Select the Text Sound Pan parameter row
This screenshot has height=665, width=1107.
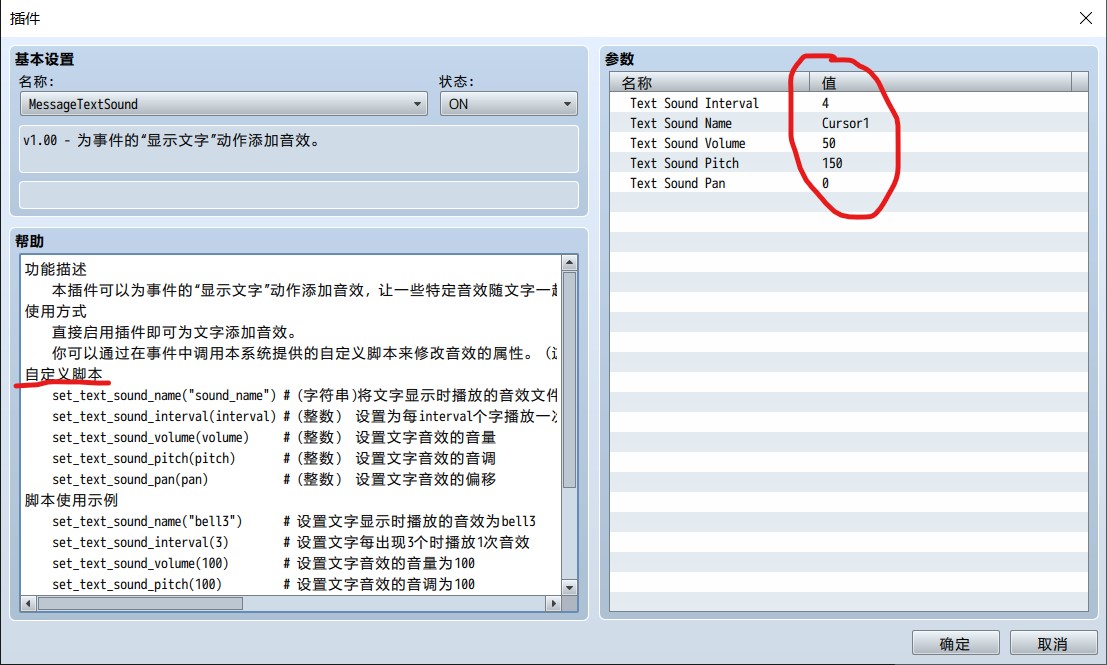pos(849,183)
